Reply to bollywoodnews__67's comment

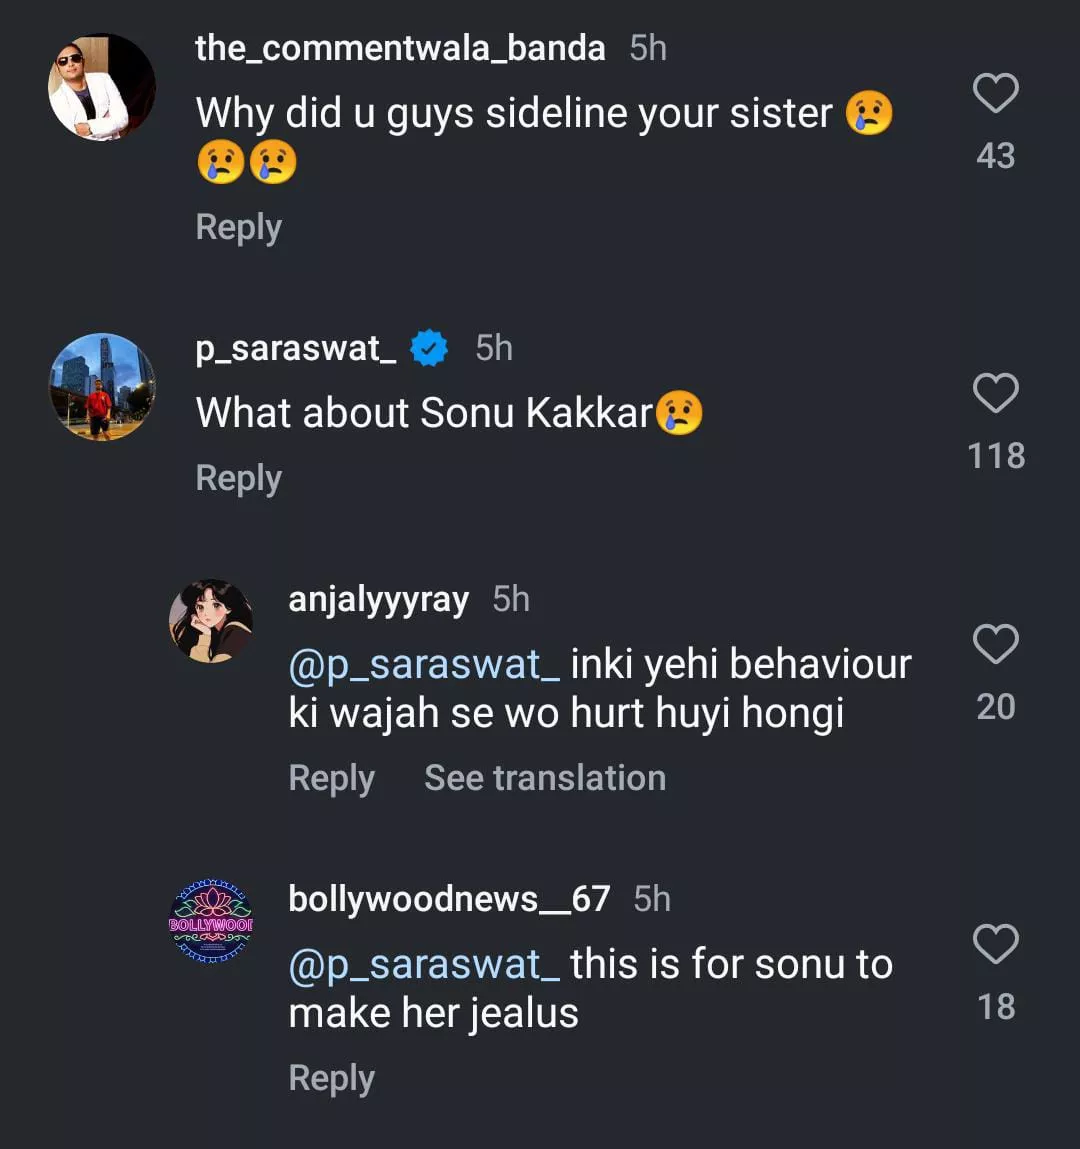331,1078
